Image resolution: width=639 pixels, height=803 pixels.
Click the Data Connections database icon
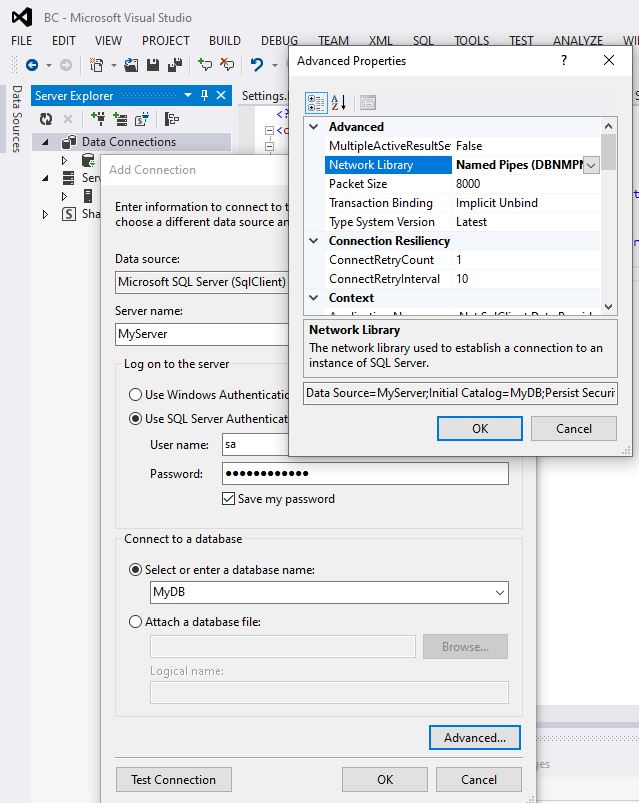coord(69,142)
